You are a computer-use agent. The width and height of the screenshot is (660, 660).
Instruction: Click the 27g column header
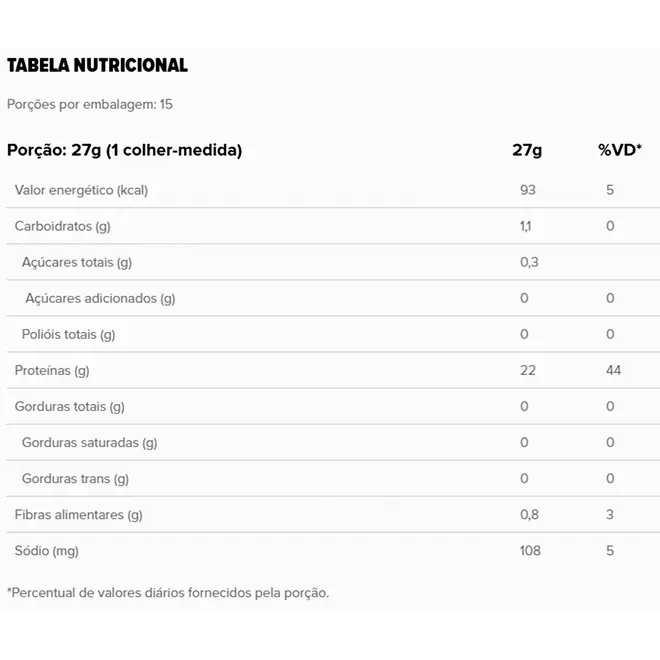pos(527,150)
